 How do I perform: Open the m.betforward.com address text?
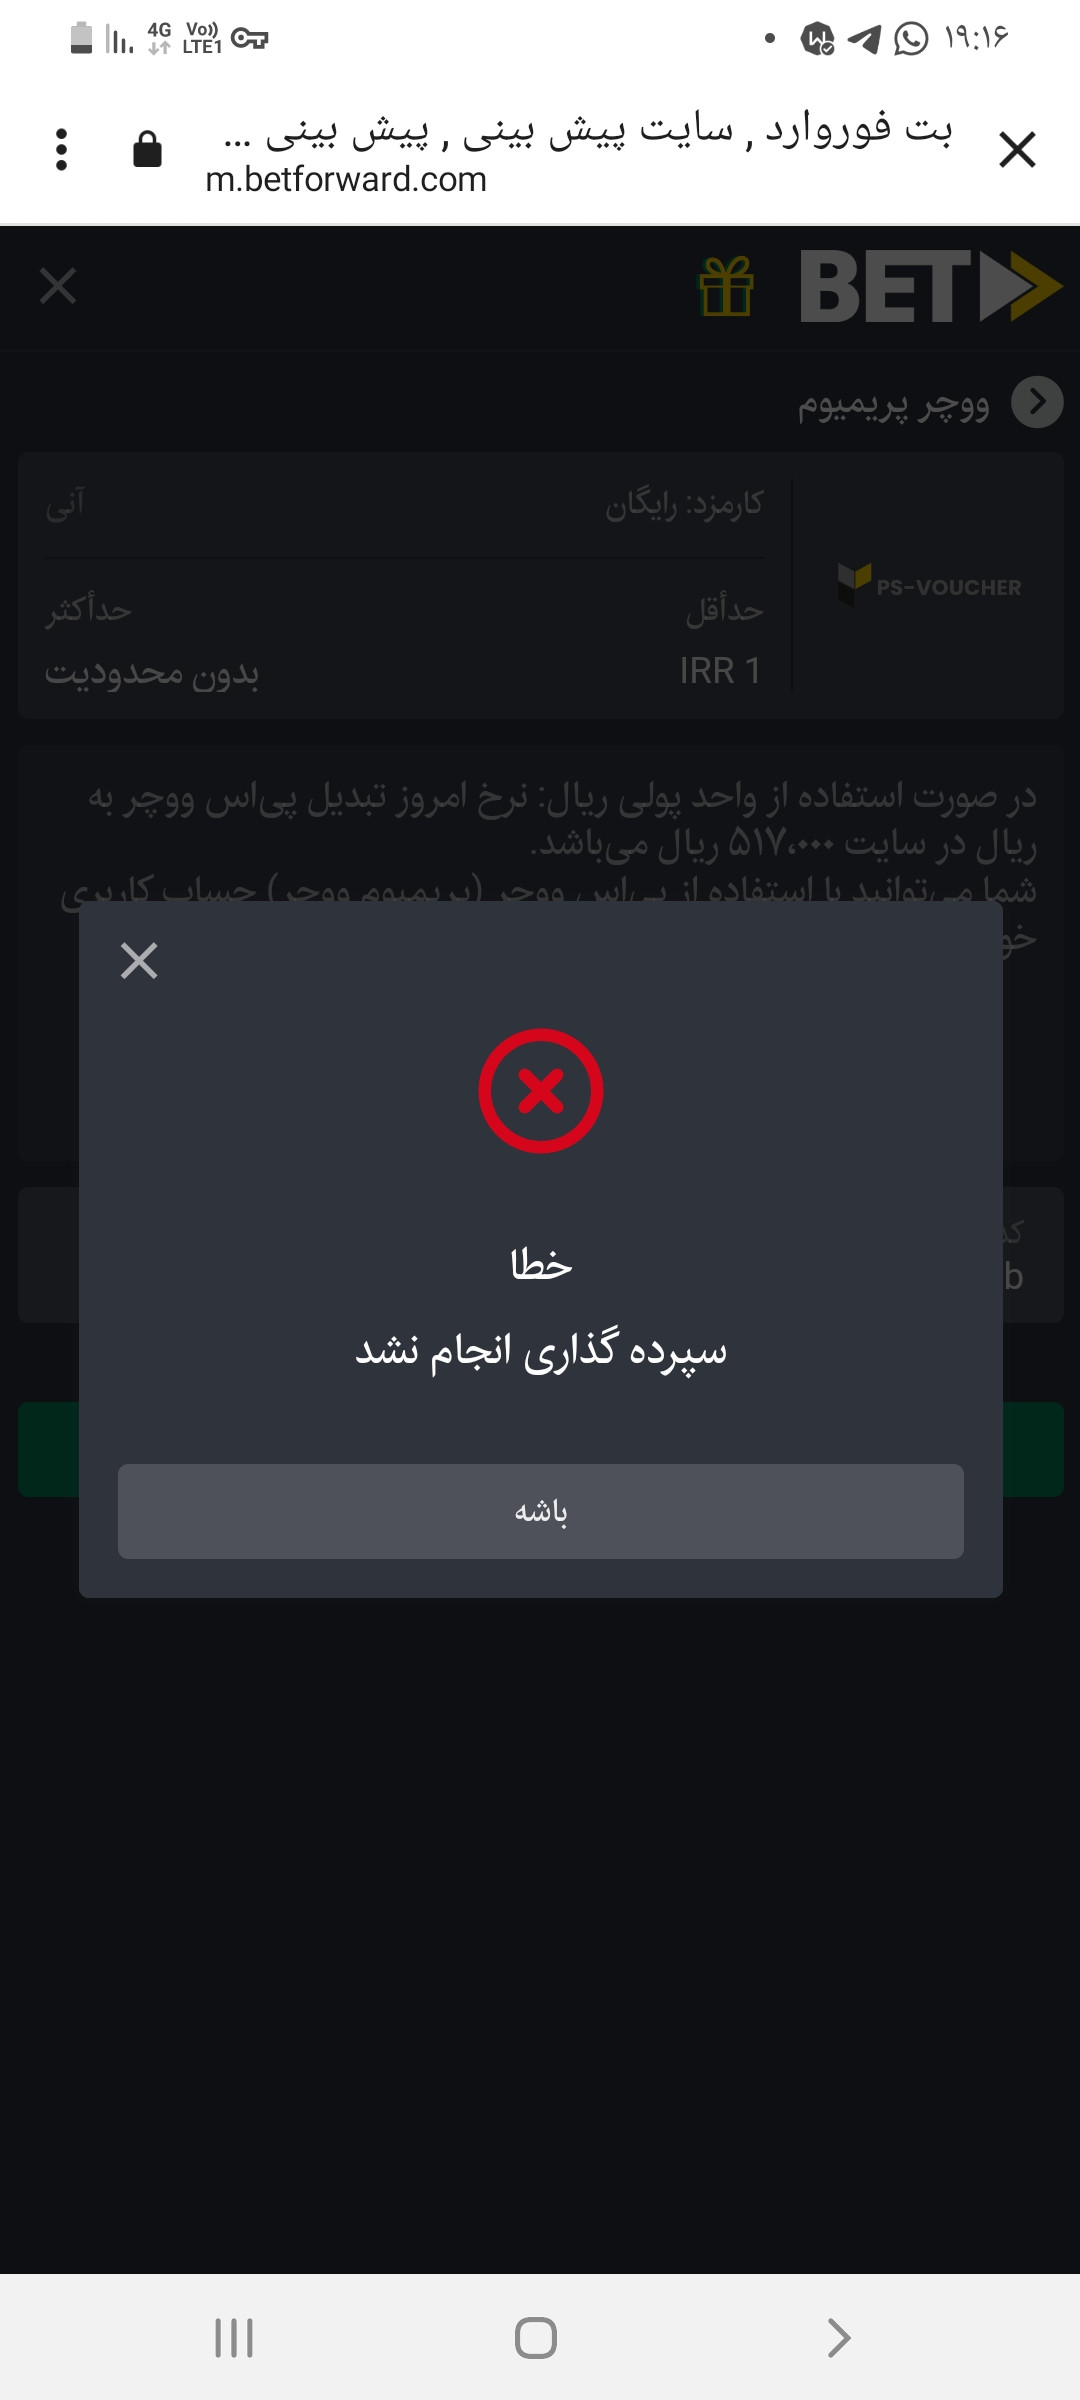346,180
